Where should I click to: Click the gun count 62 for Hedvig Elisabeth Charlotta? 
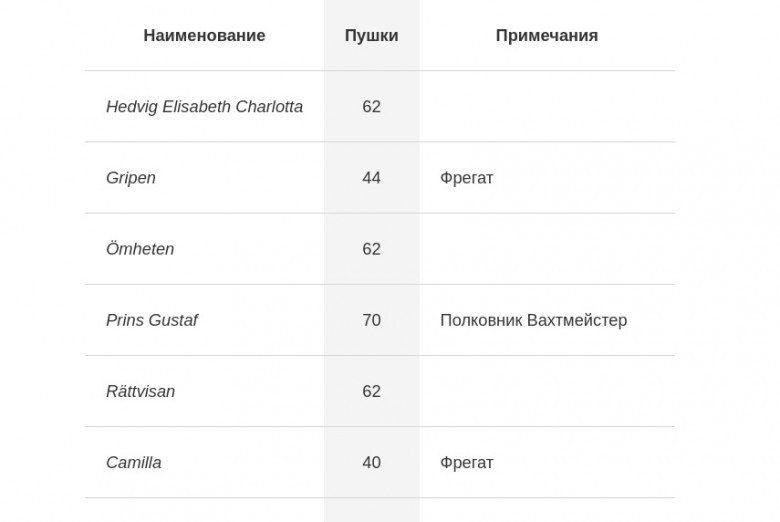[x=372, y=106]
